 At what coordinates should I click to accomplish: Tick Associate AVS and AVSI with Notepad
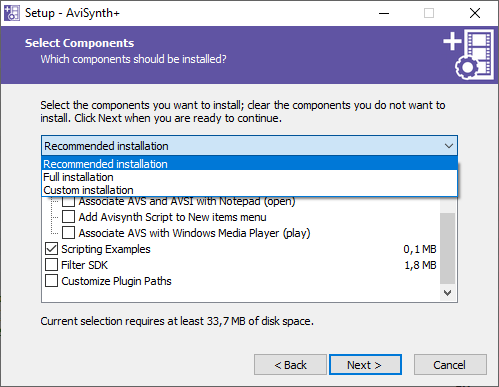(68, 201)
